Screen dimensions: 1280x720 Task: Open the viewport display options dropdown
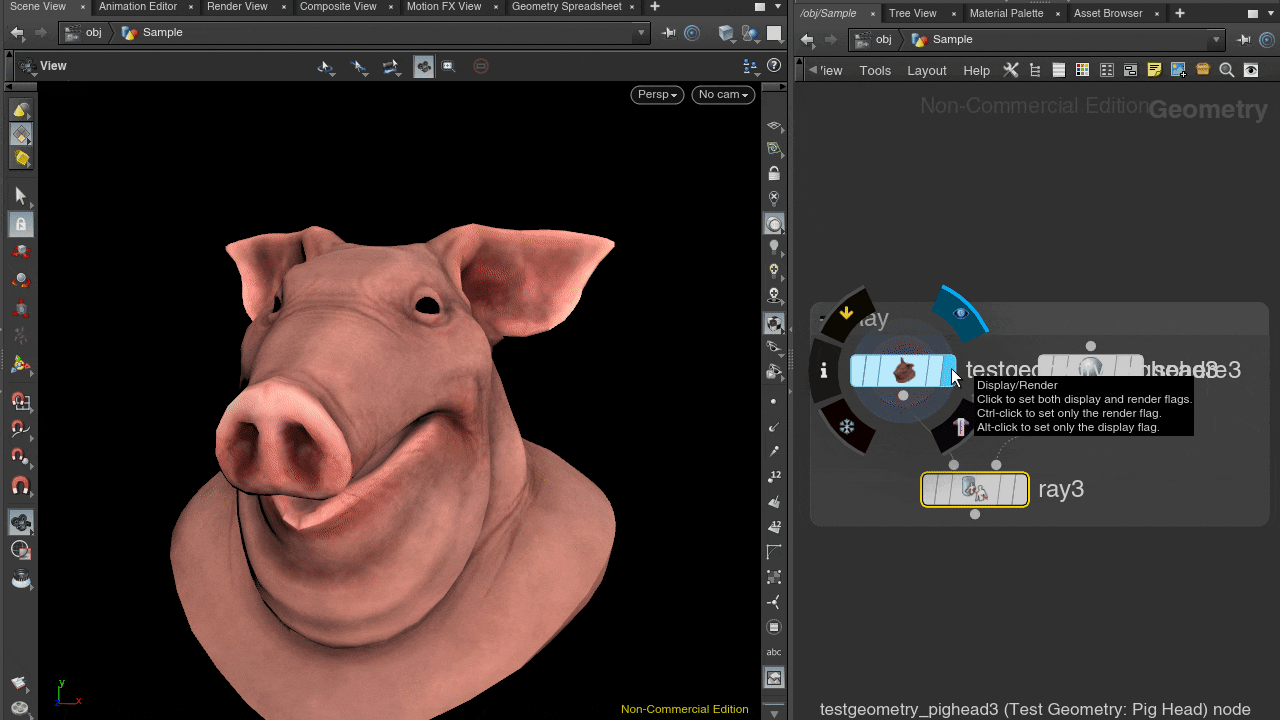click(751, 66)
